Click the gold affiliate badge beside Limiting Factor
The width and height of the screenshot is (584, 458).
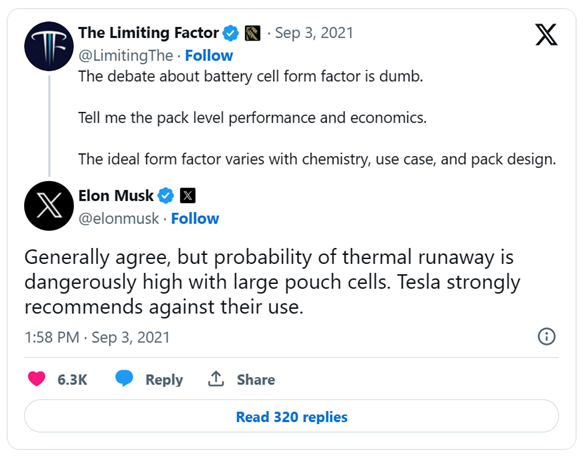pos(252,33)
